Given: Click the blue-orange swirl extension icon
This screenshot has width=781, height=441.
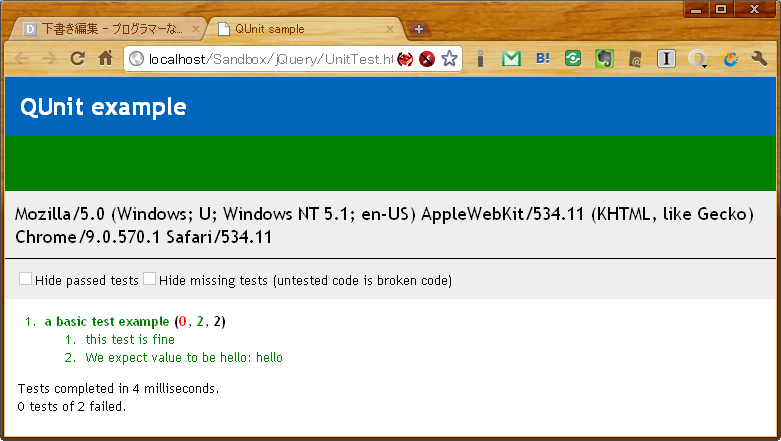Looking at the screenshot, I should (730, 59).
